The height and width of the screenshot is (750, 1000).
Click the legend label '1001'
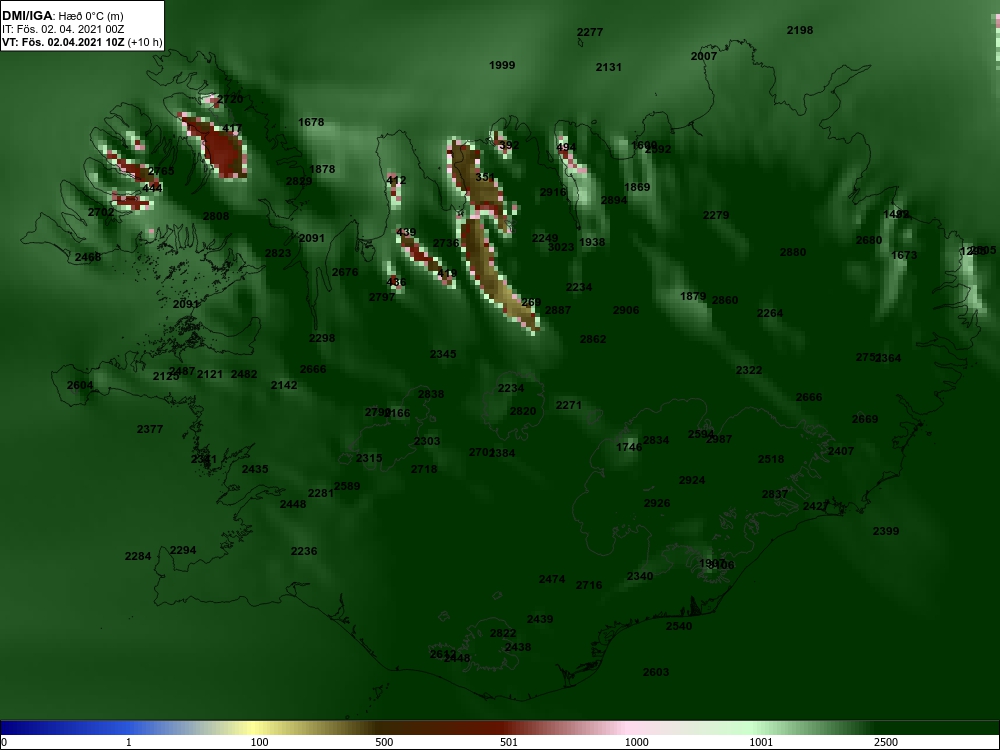point(761,742)
